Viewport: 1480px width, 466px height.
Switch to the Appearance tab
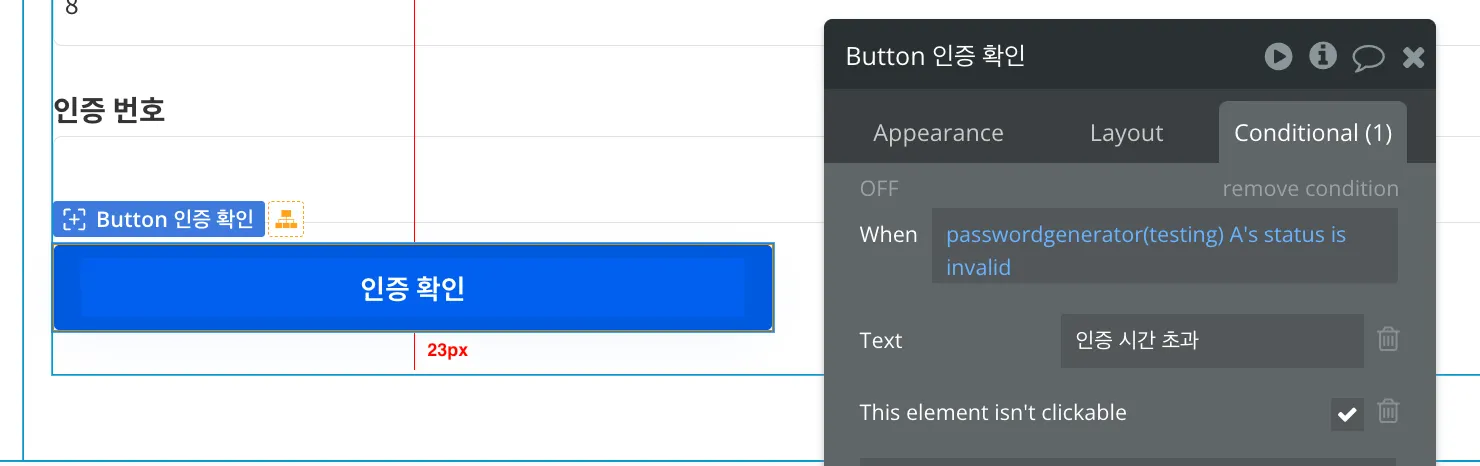pyautogui.click(x=938, y=133)
